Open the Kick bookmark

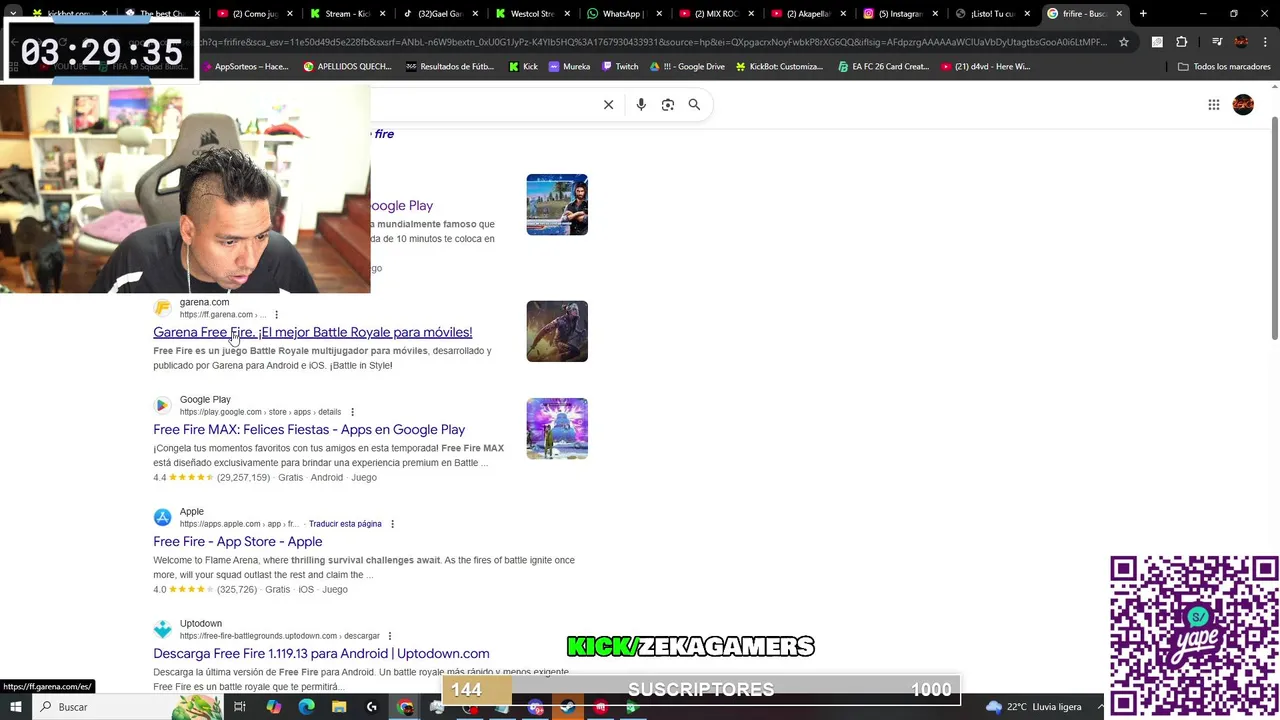[x=523, y=66]
